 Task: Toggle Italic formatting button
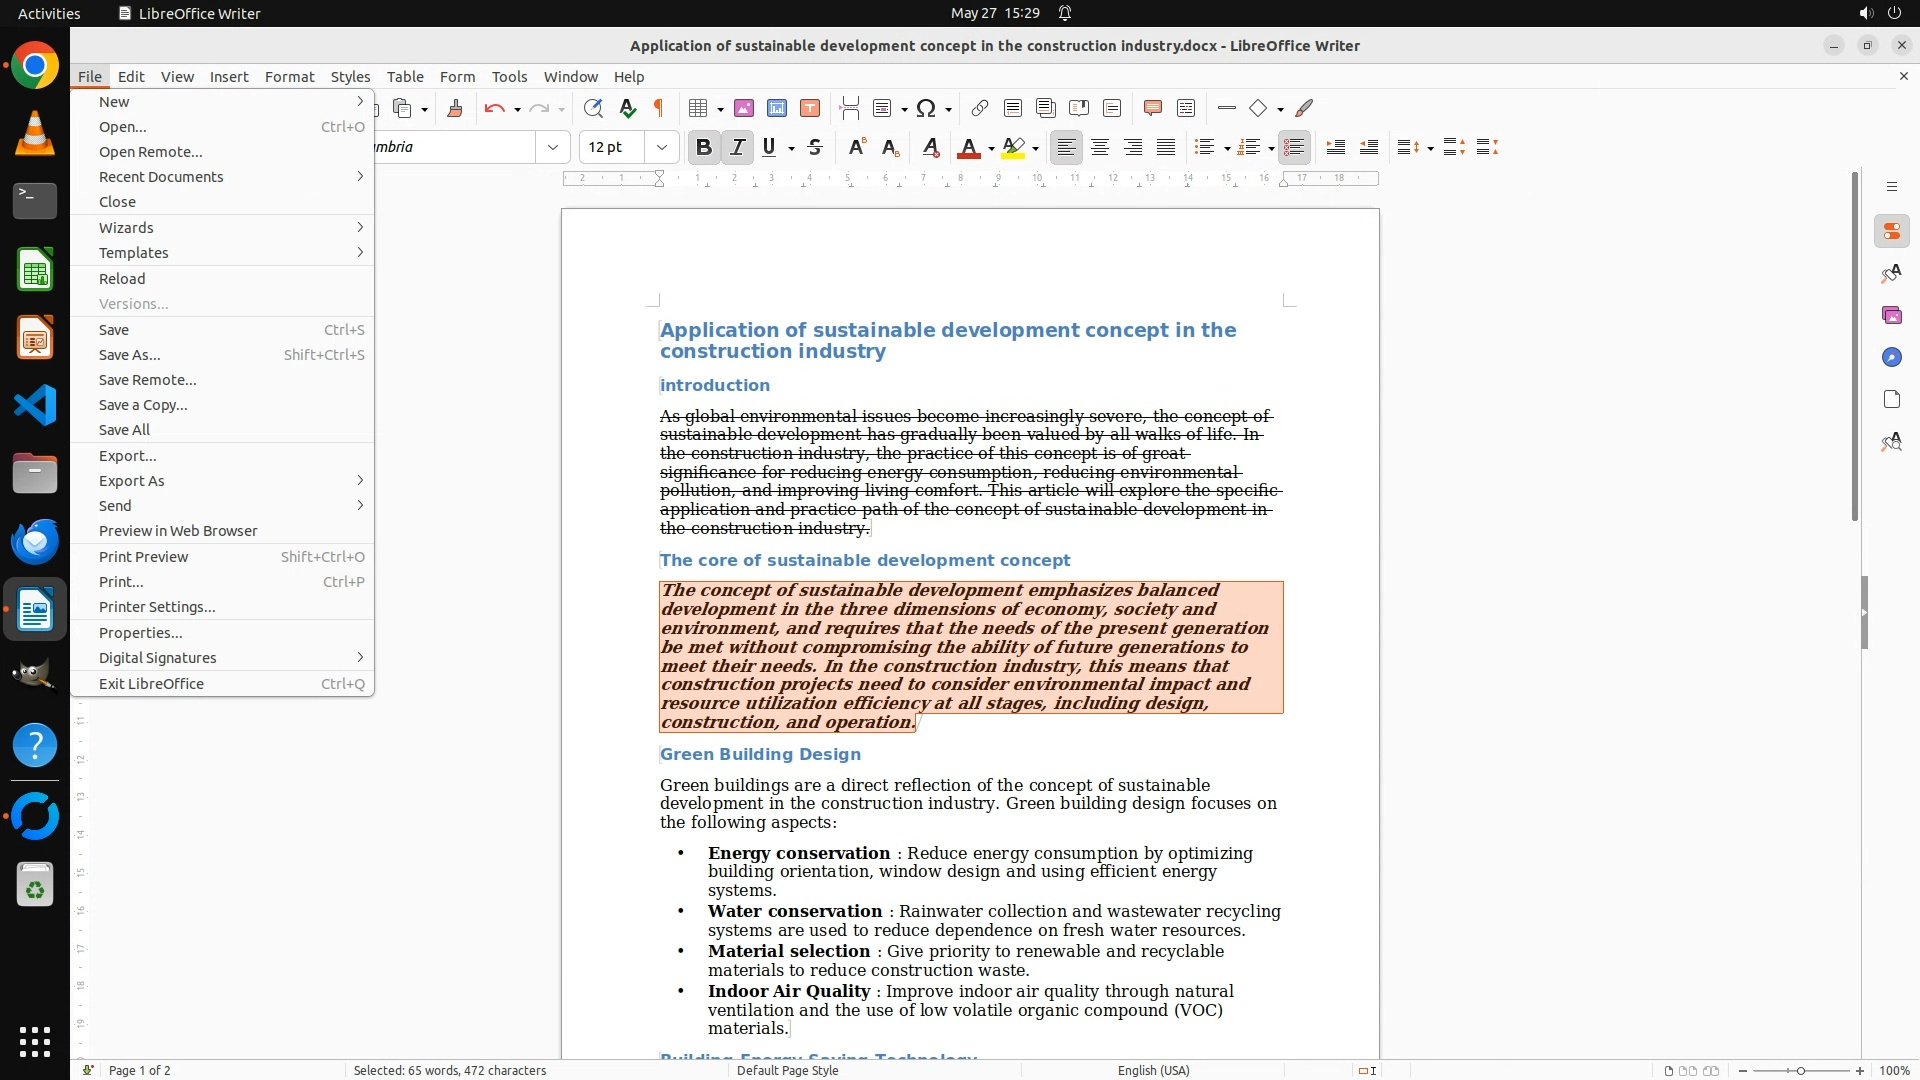(x=737, y=148)
